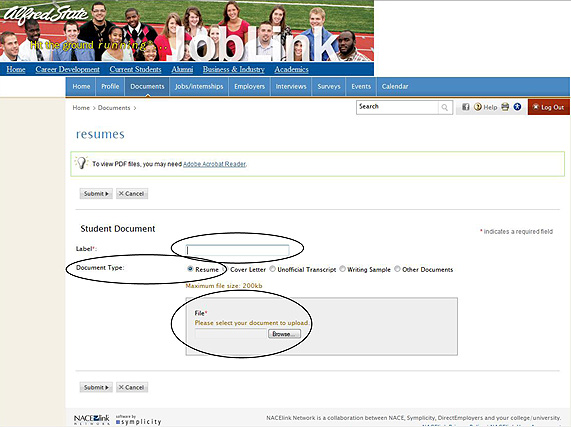The image size is (571, 427).
Task: Pick Other Documents radio option
Action: pyautogui.click(x=397, y=269)
